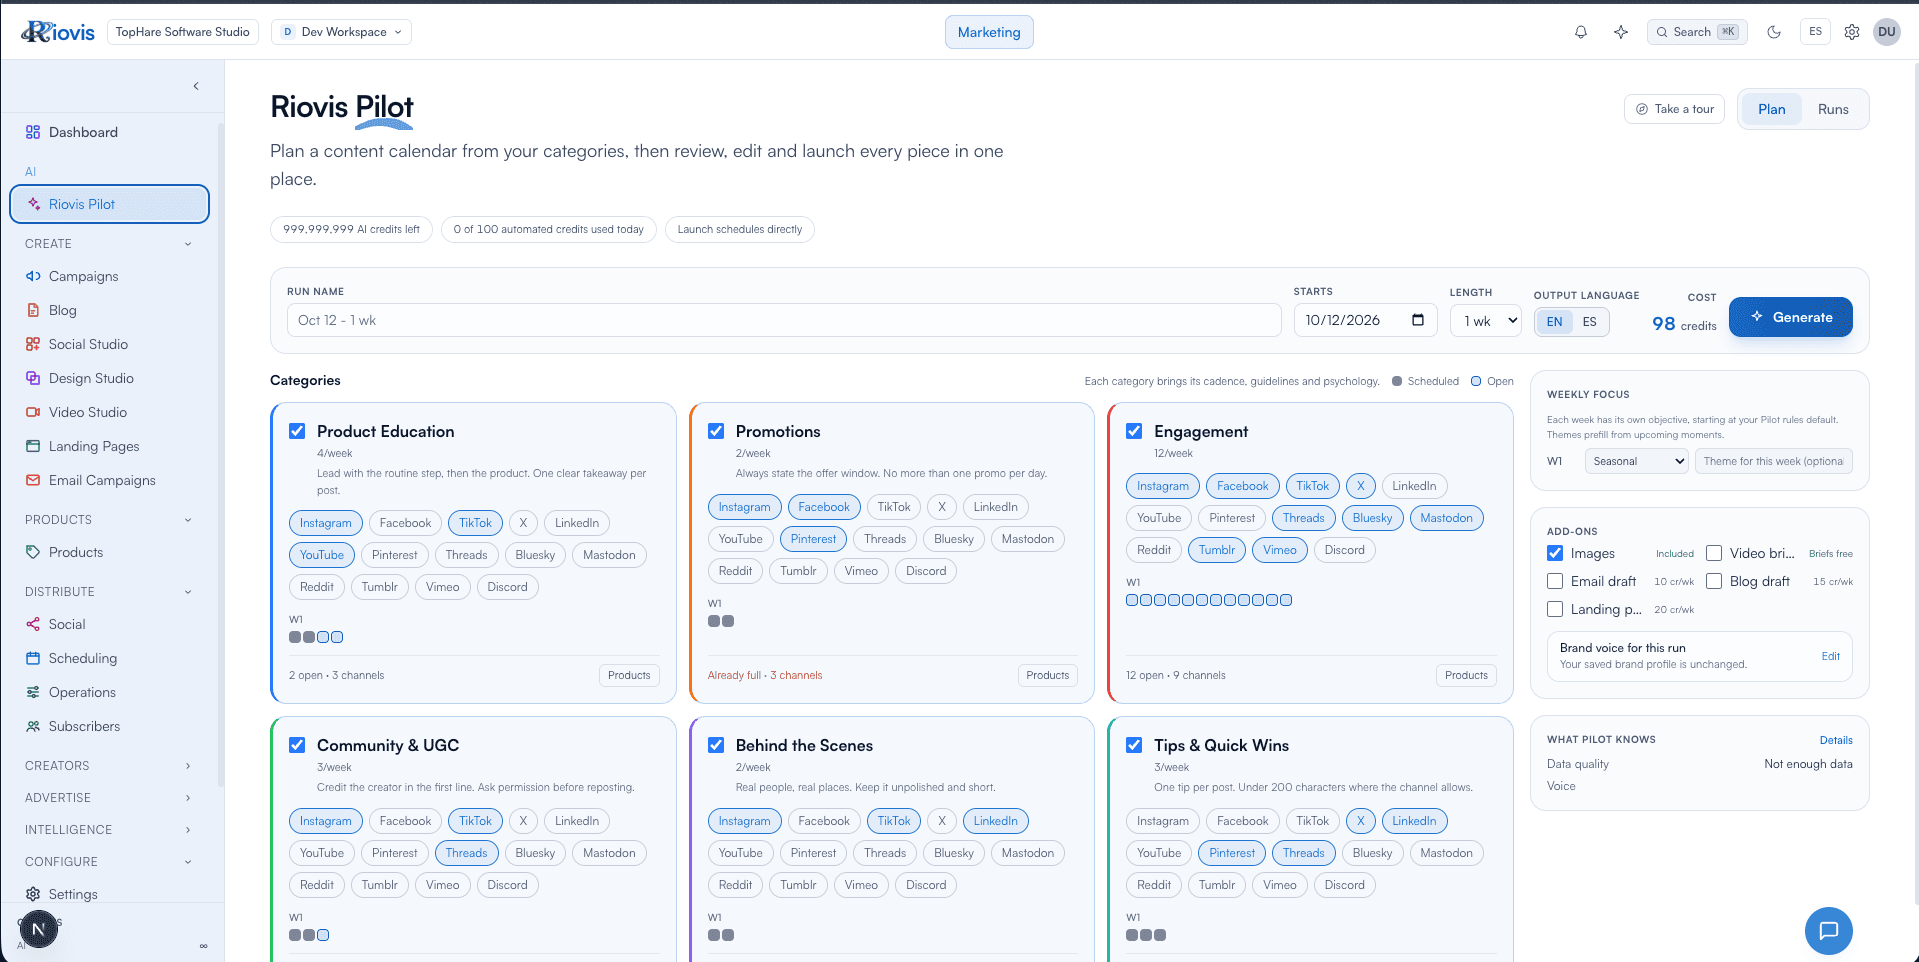Open Video Studio icon
Viewport: 1919px width, 962px height.
pos(33,412)
